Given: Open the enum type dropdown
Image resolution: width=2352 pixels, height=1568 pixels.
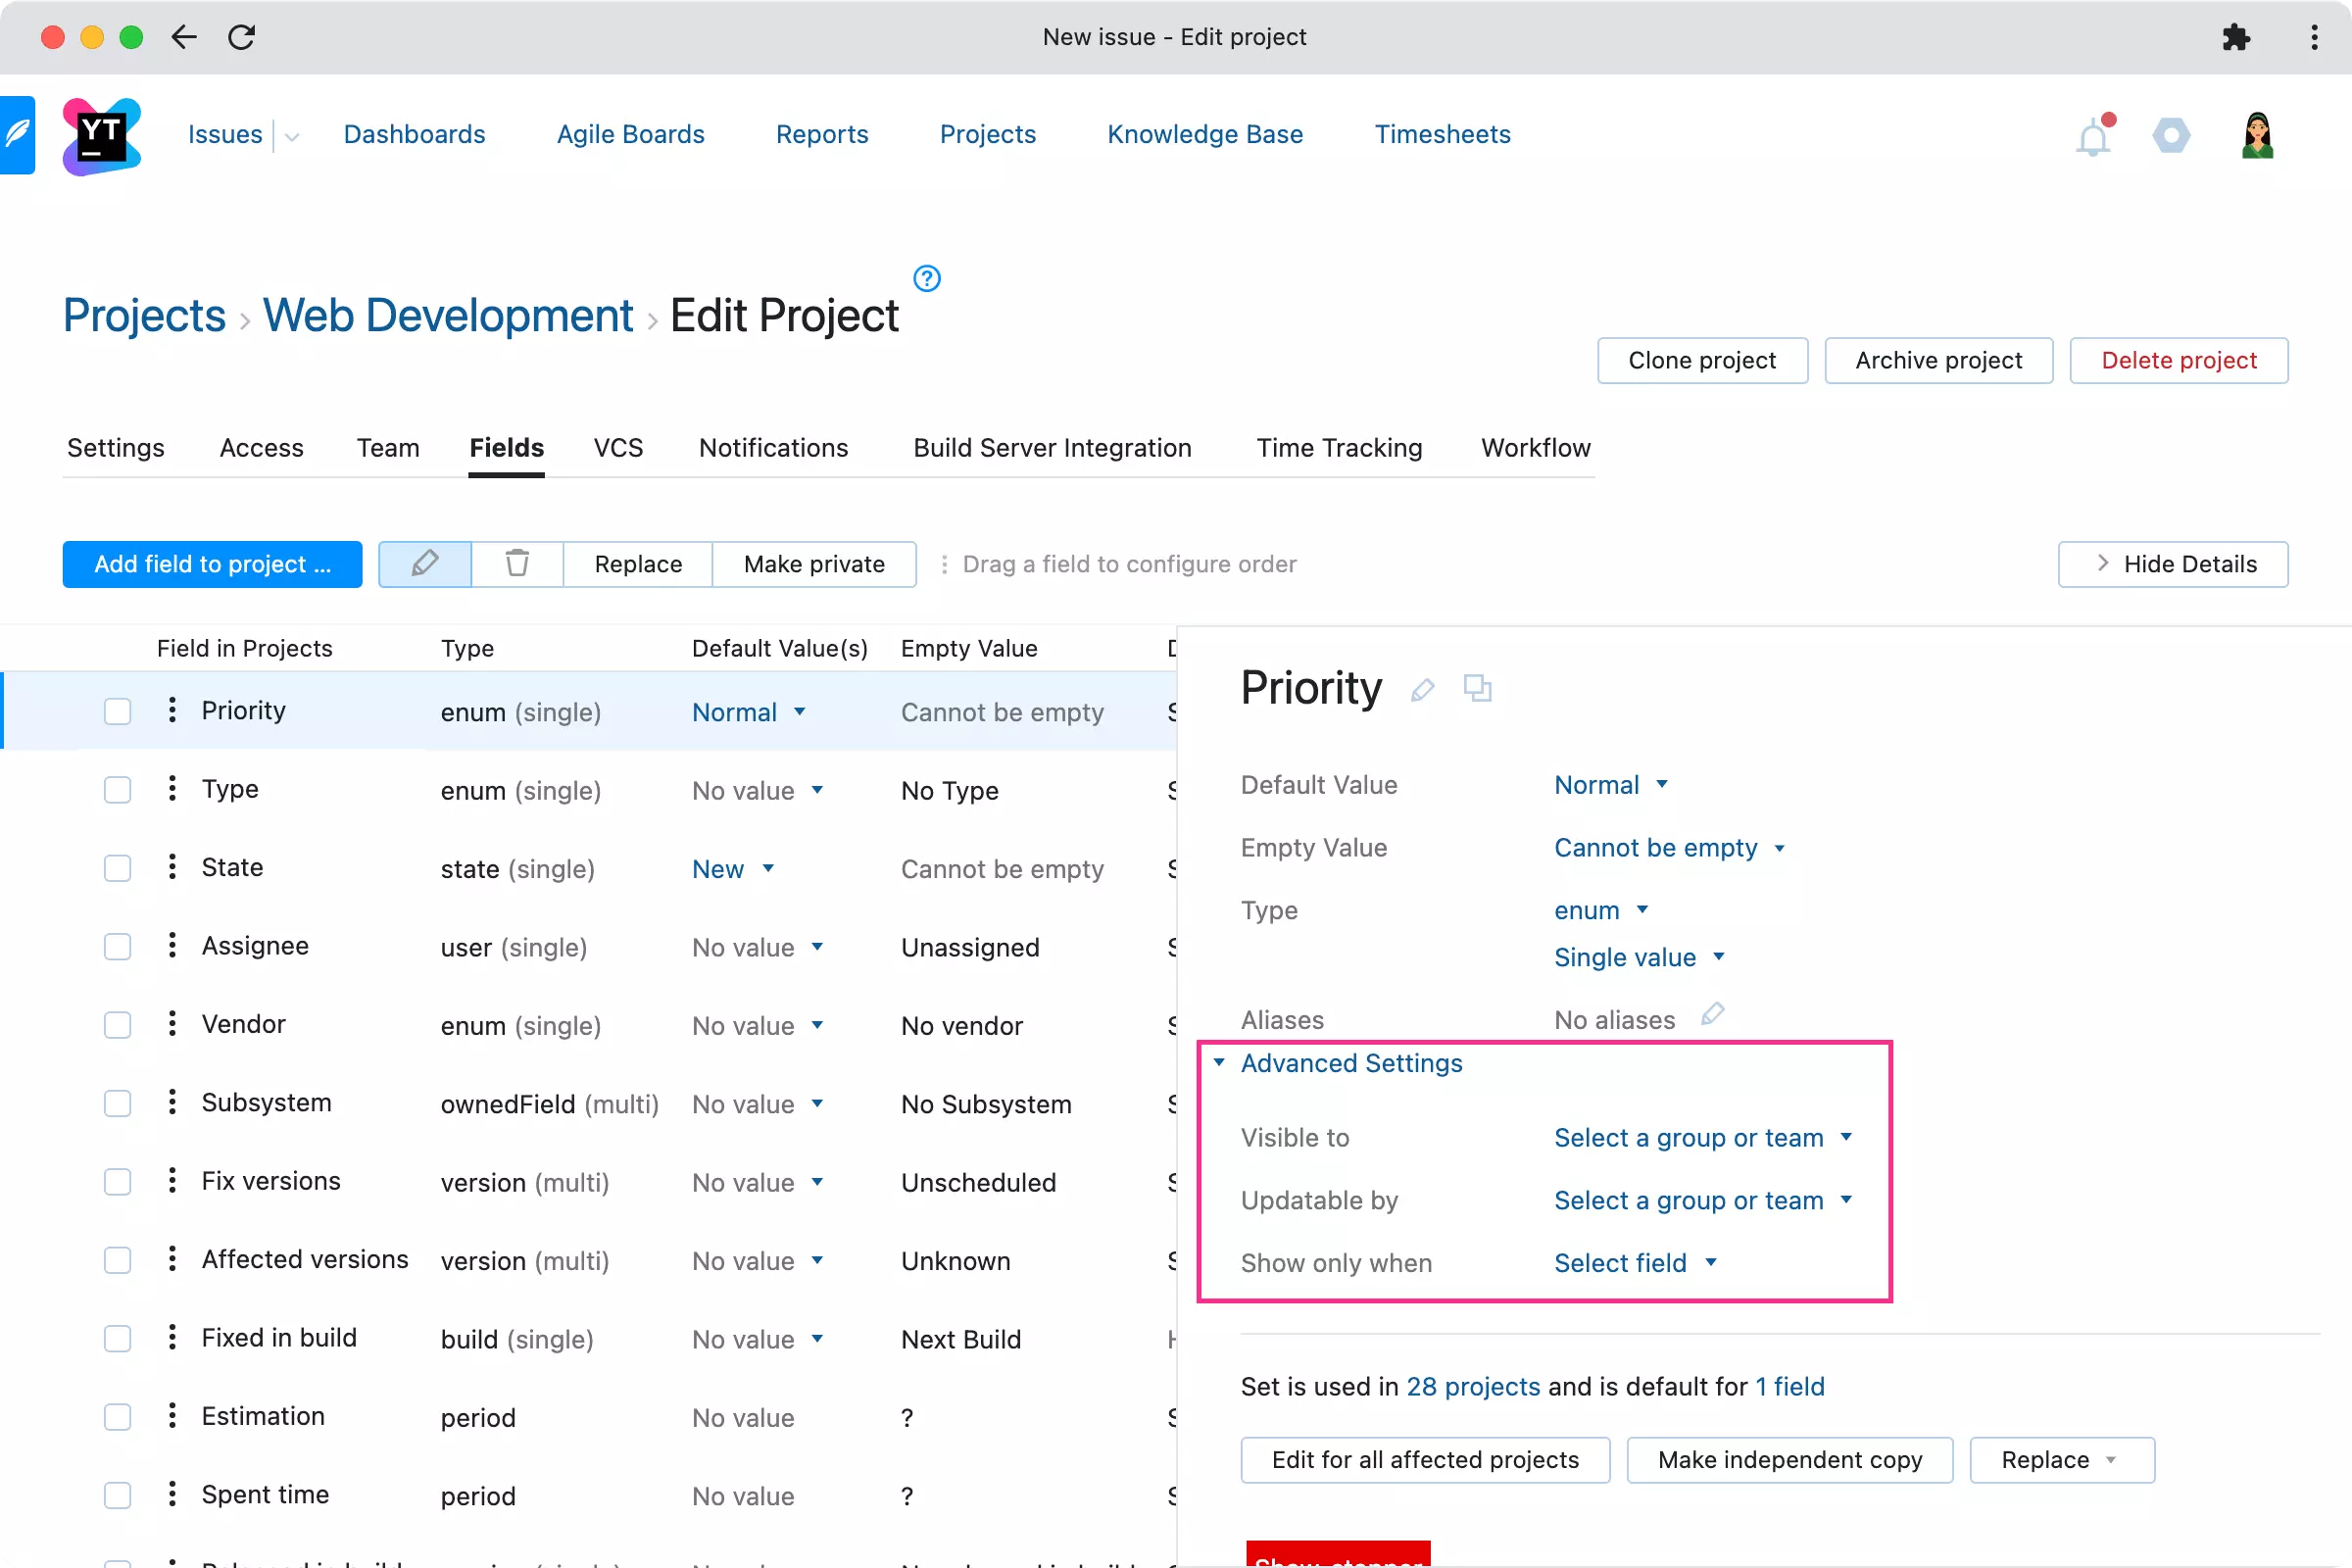Looking at the screenshot, I should 1601,911.
